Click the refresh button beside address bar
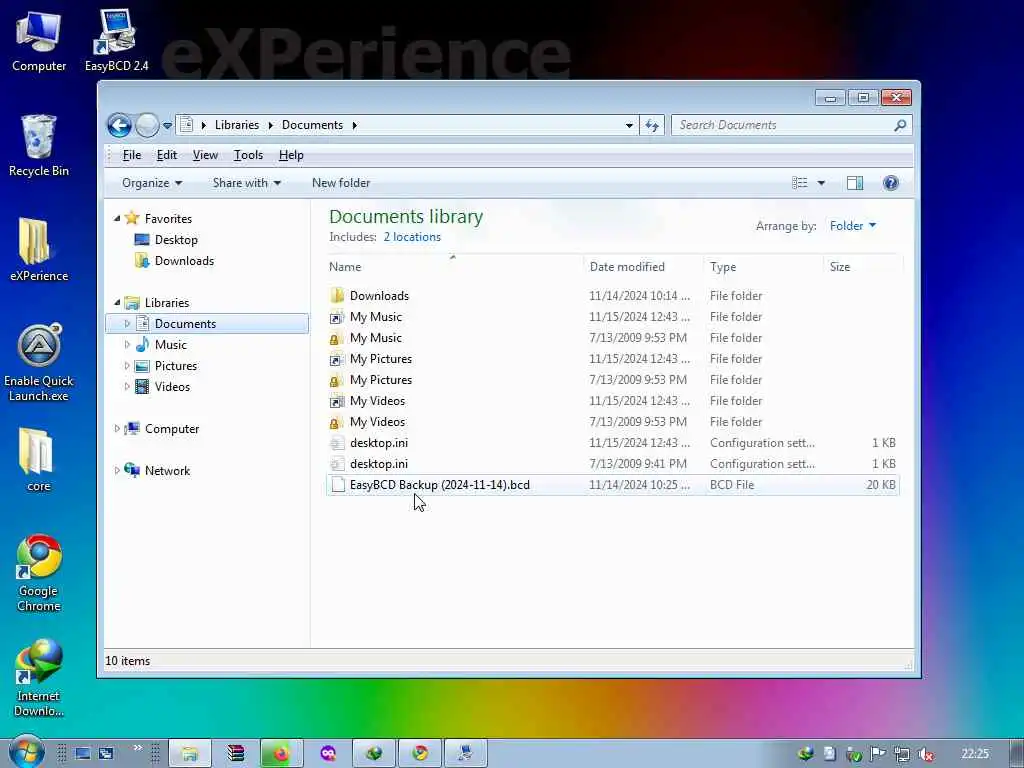Image resolution: width=1024 pixels, height=768 pixels. [652, 125]
